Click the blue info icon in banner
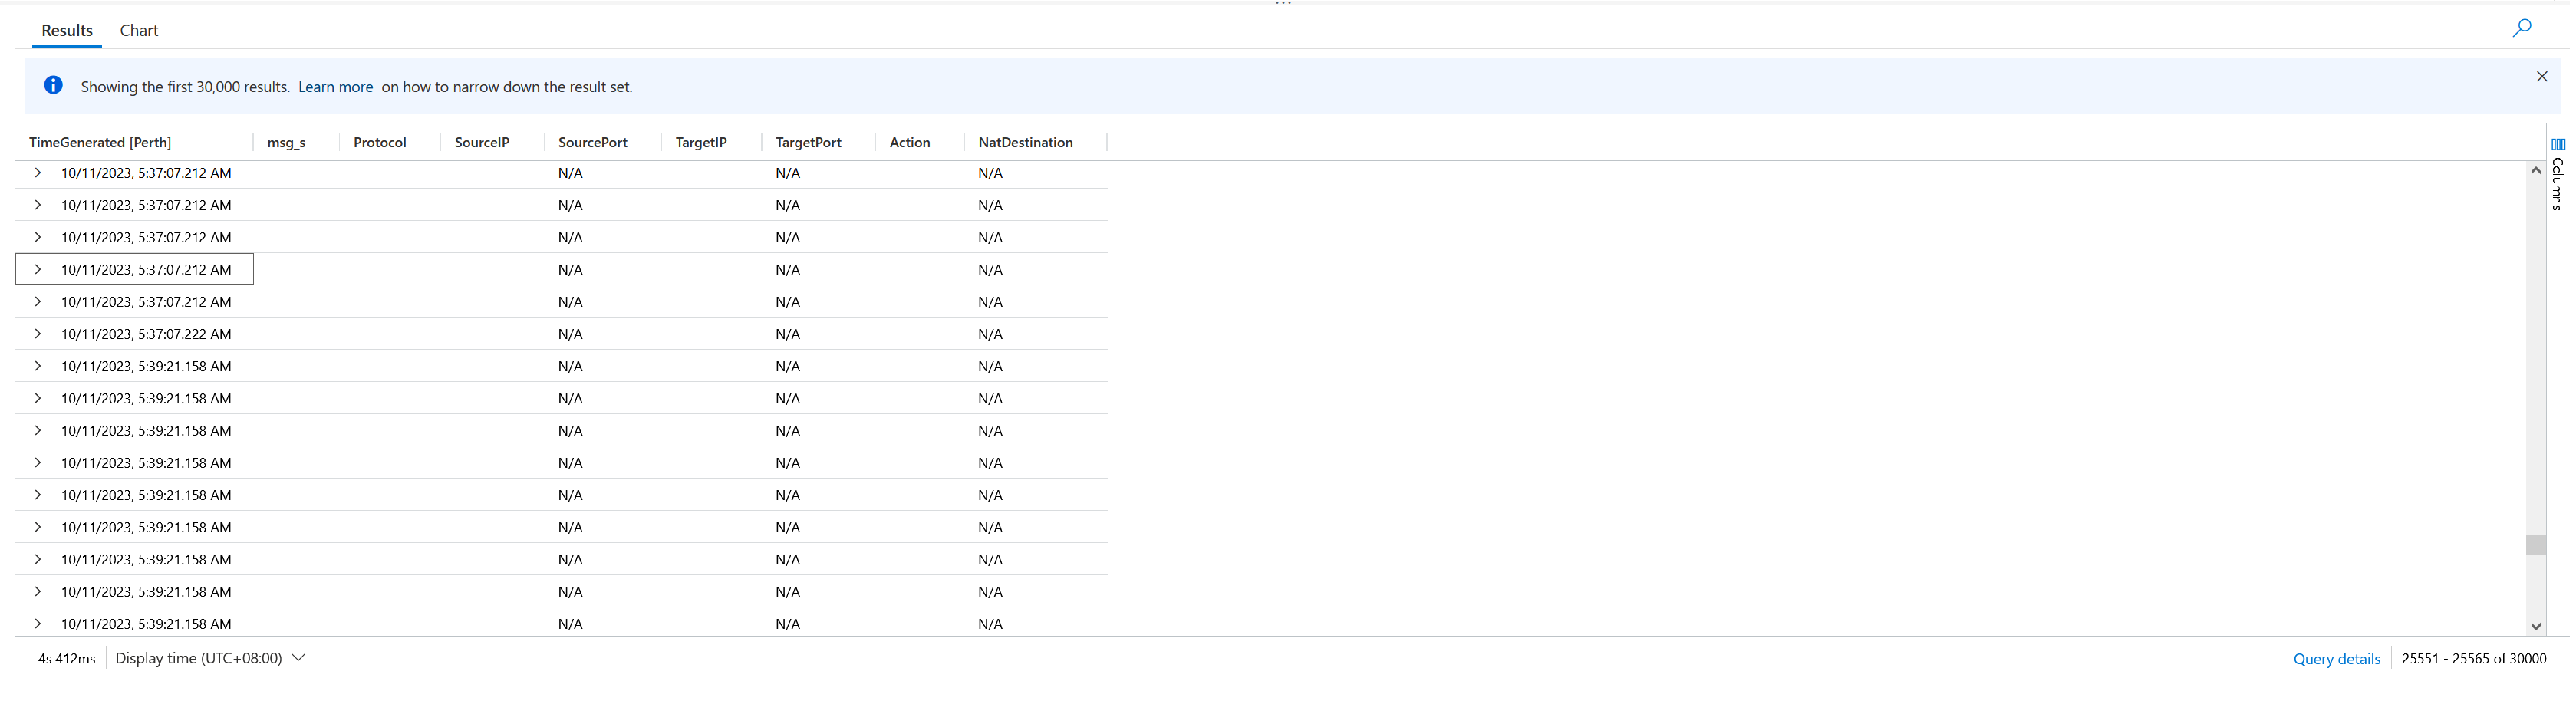The height and width of the screenshot is (701, 2576). [54, 85]
